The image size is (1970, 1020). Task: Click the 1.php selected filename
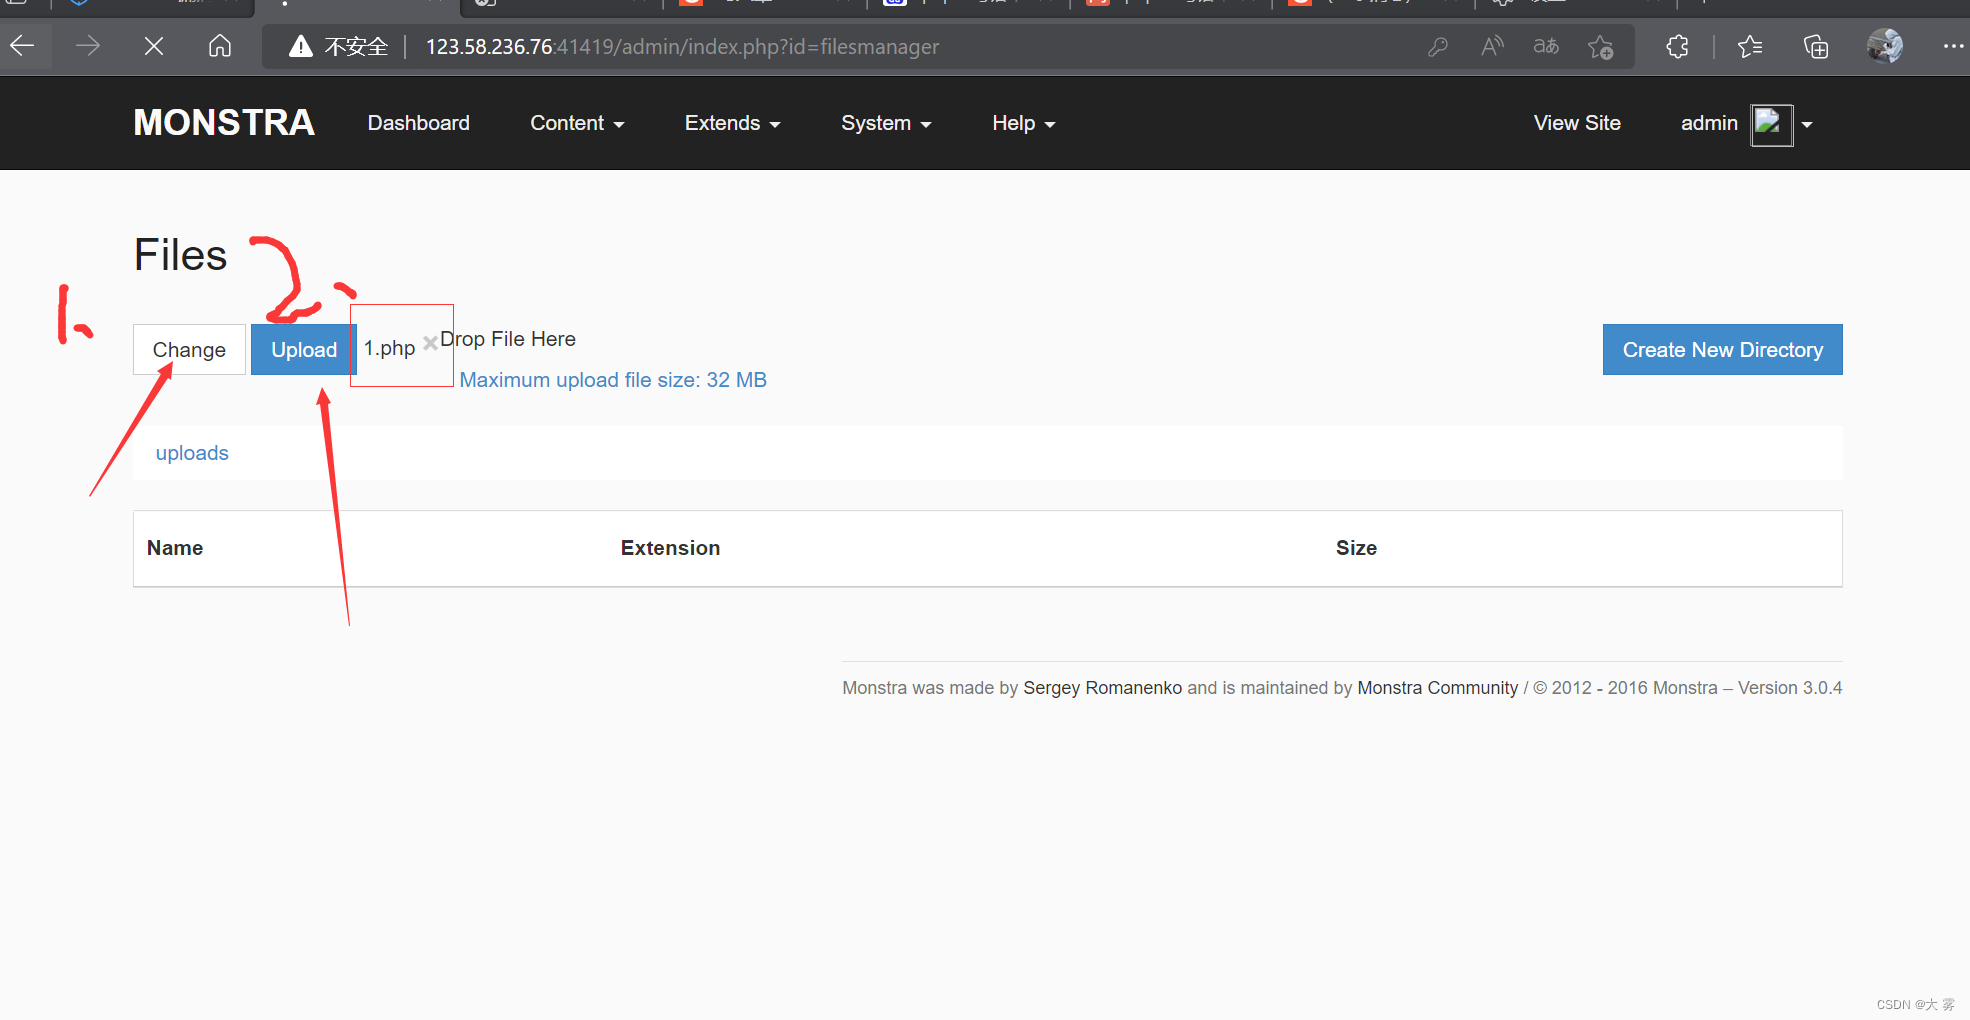pyautogui.click(x=389, y=348)
